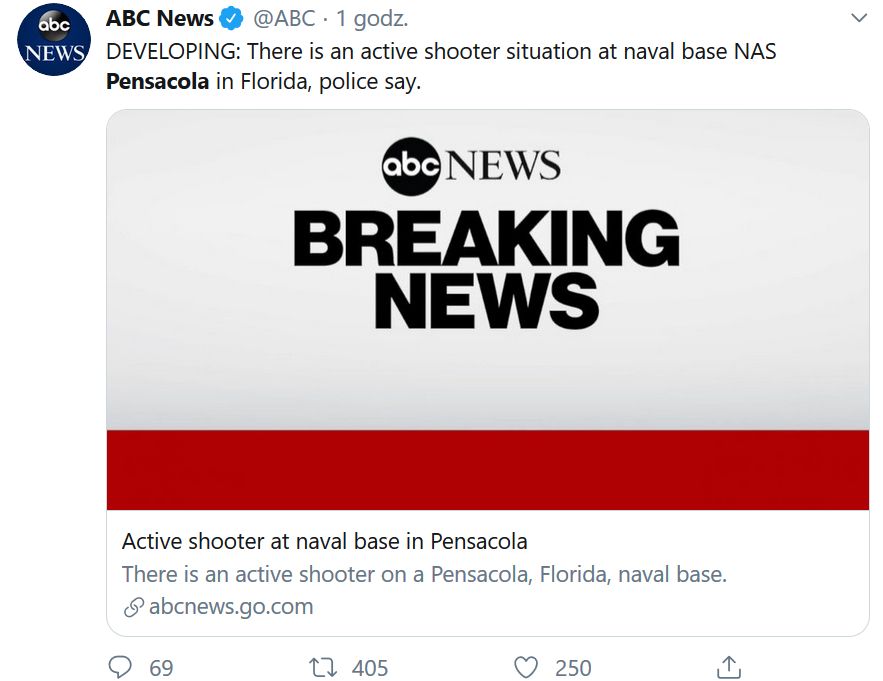View the 69 replies count
The width and height of the screenshot is (883, 681).
(x=161, y=668)
